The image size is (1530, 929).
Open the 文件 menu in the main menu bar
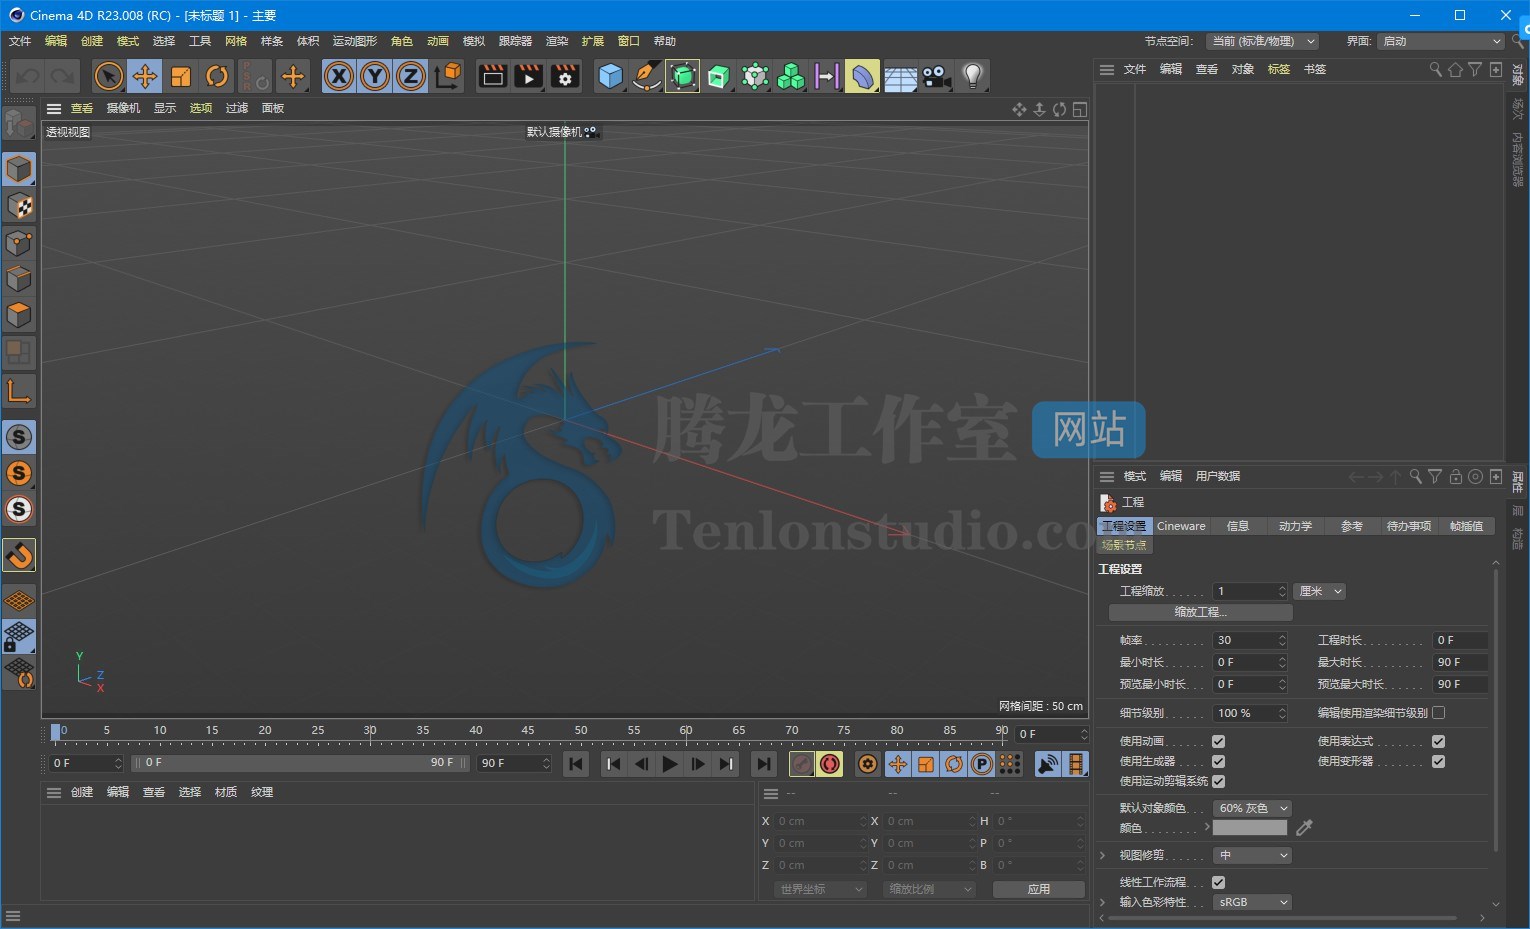(x=20, y=41)
